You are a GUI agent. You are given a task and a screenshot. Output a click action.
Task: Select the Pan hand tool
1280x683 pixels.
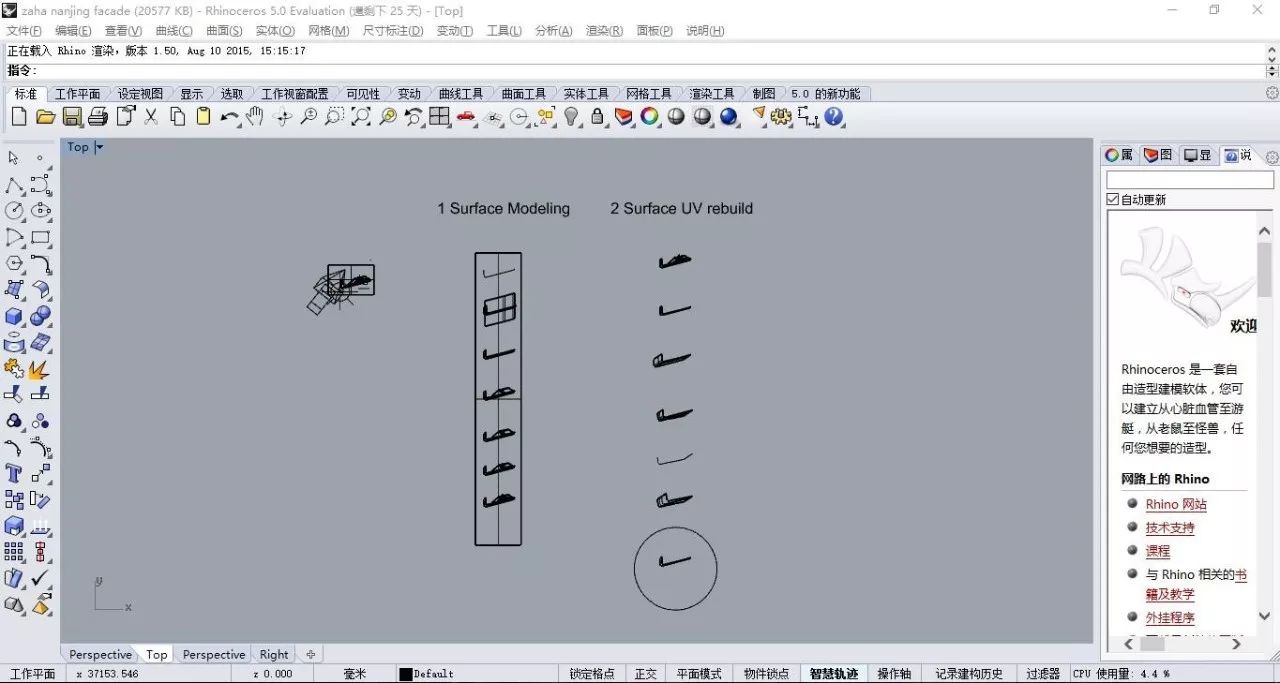pyautogui.click(x=254, y=117)
